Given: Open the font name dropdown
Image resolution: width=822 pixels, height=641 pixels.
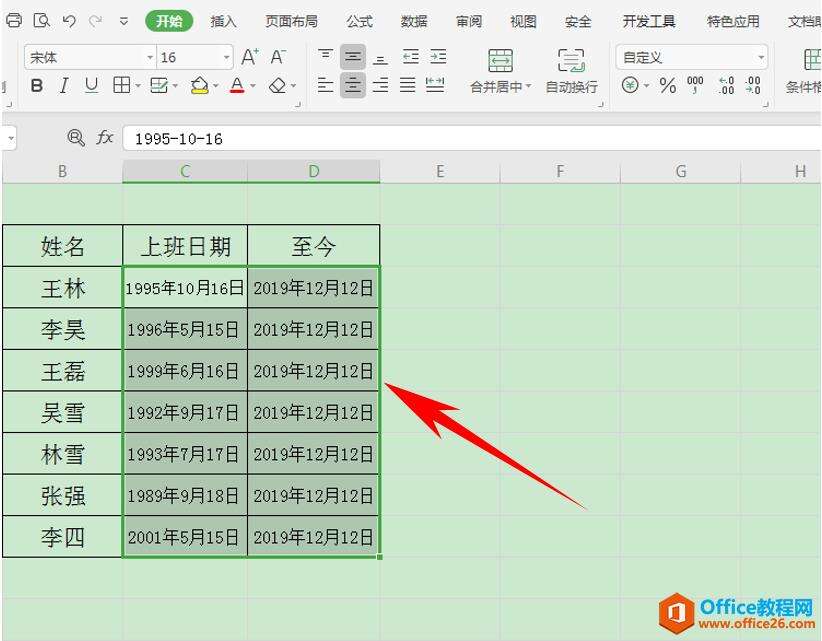Looking at the screenshot, I should tap(150, 56).
